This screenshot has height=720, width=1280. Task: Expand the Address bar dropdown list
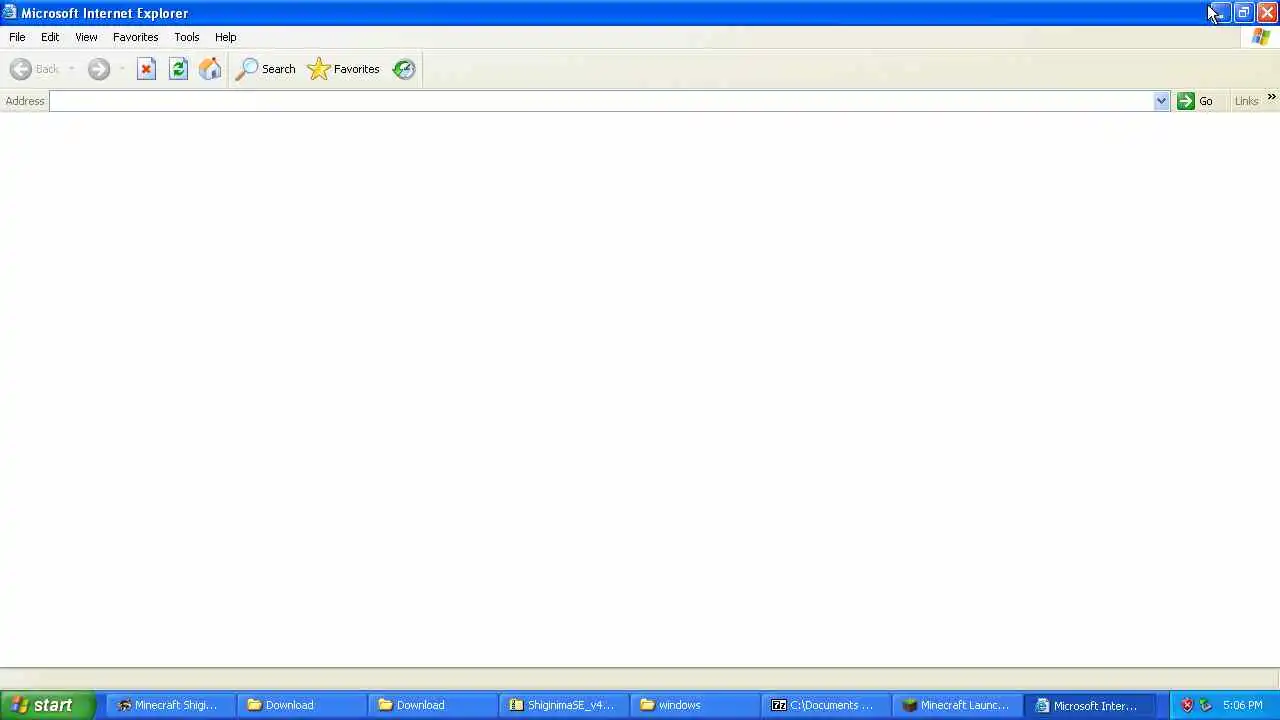click(x=1161, y=101)
